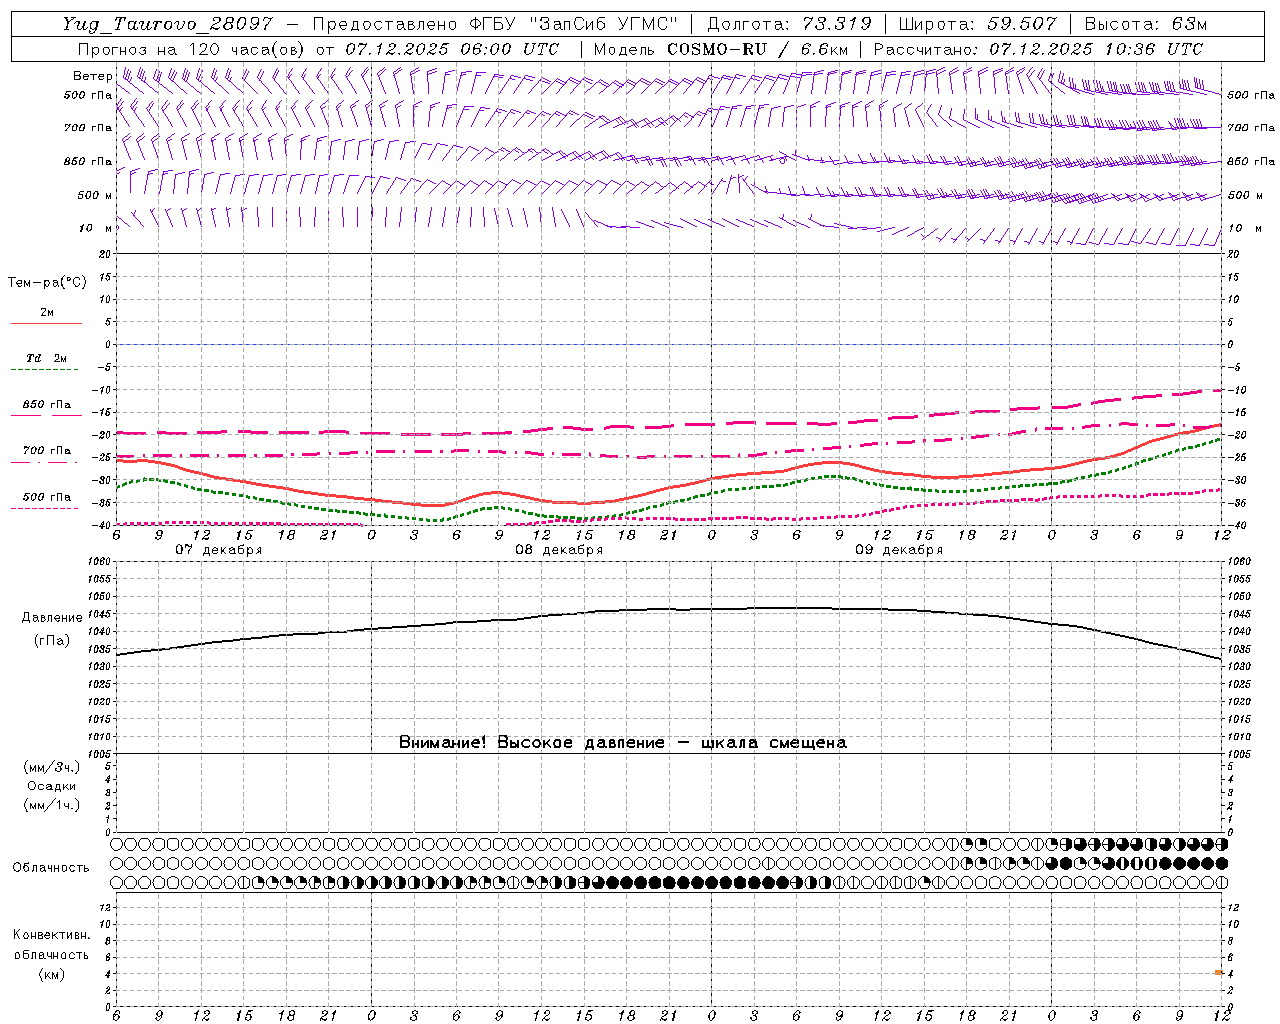
Task: Click the Осадки precipitation label
Action: click(52, 786)
